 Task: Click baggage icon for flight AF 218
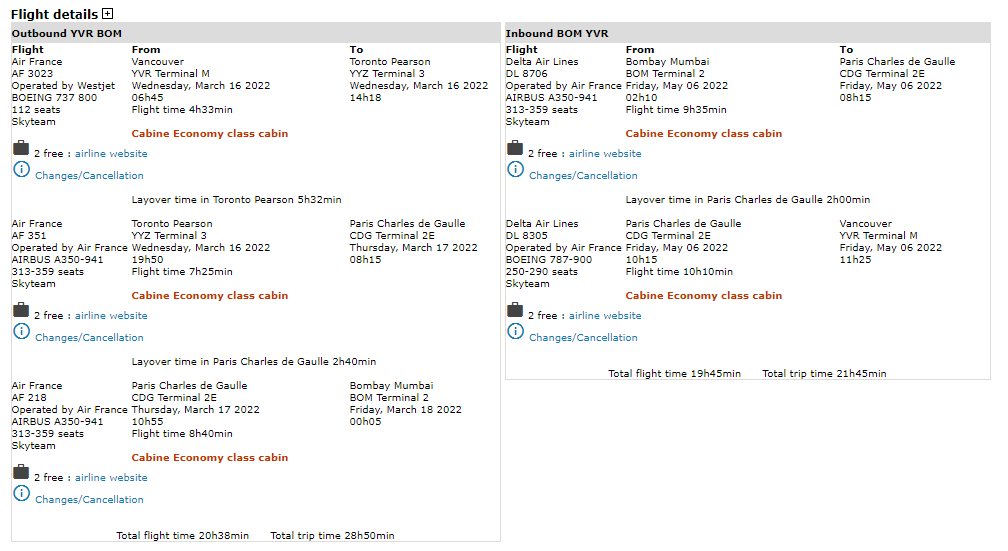click(21, 473)
